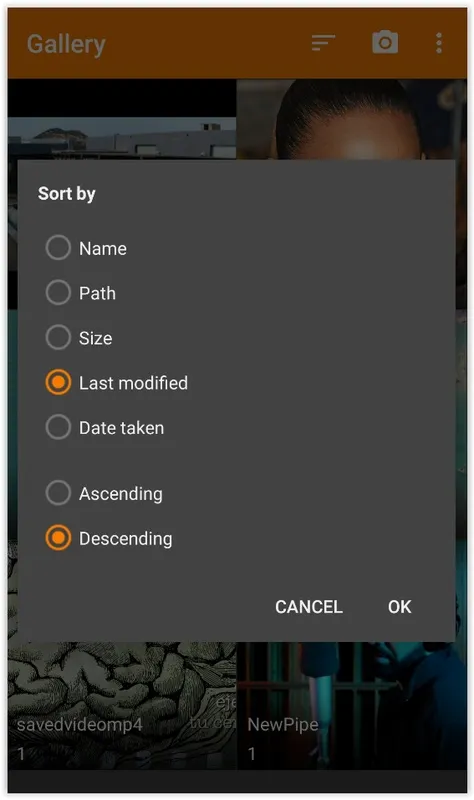
Task: Choose Path as the sort option
Action: click(58, 293)
